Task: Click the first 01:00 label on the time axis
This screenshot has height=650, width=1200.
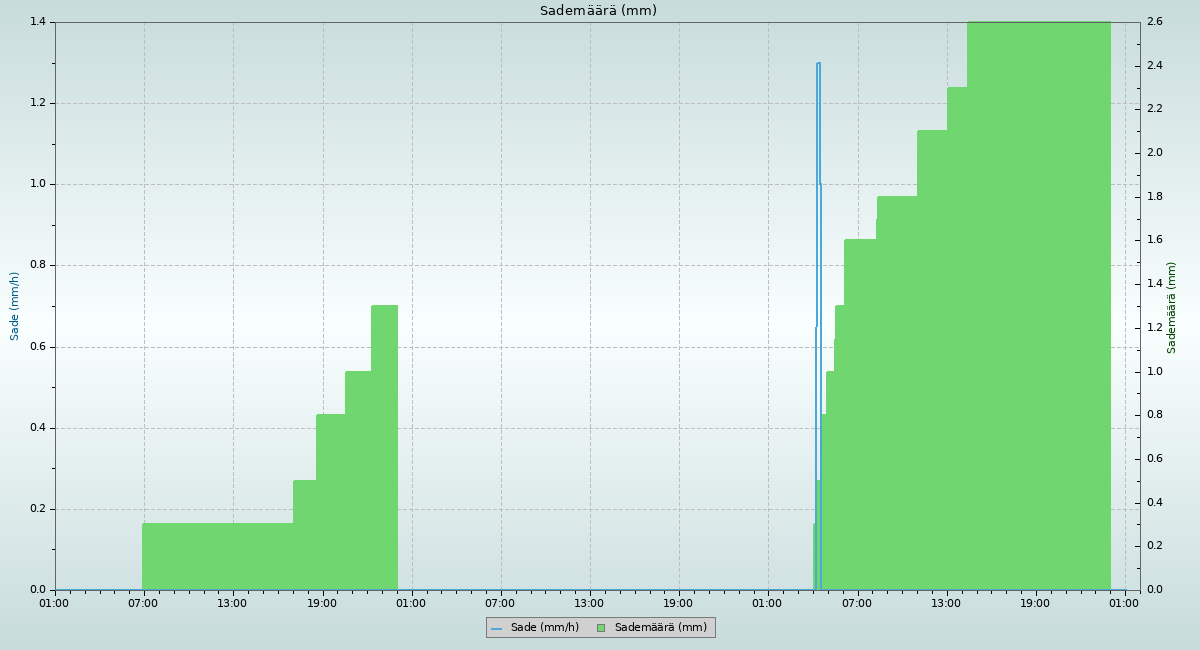Action: pyautogui.click(x=54, y=603)
